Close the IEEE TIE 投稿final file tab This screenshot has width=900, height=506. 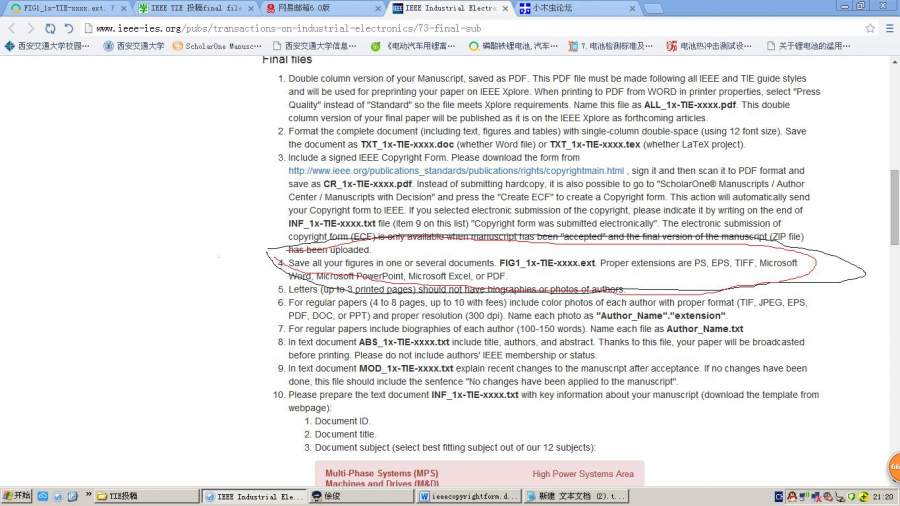[251, 9]
